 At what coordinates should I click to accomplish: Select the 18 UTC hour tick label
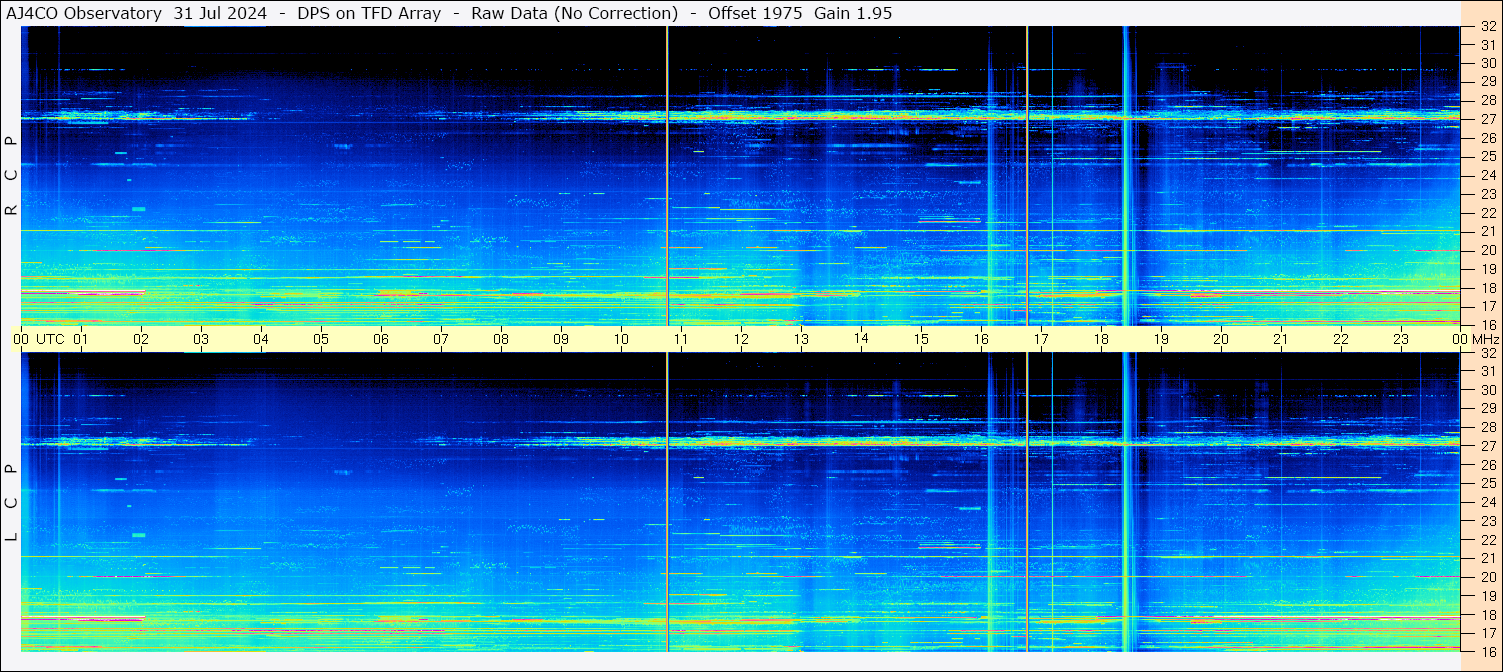coord(1101,339)
